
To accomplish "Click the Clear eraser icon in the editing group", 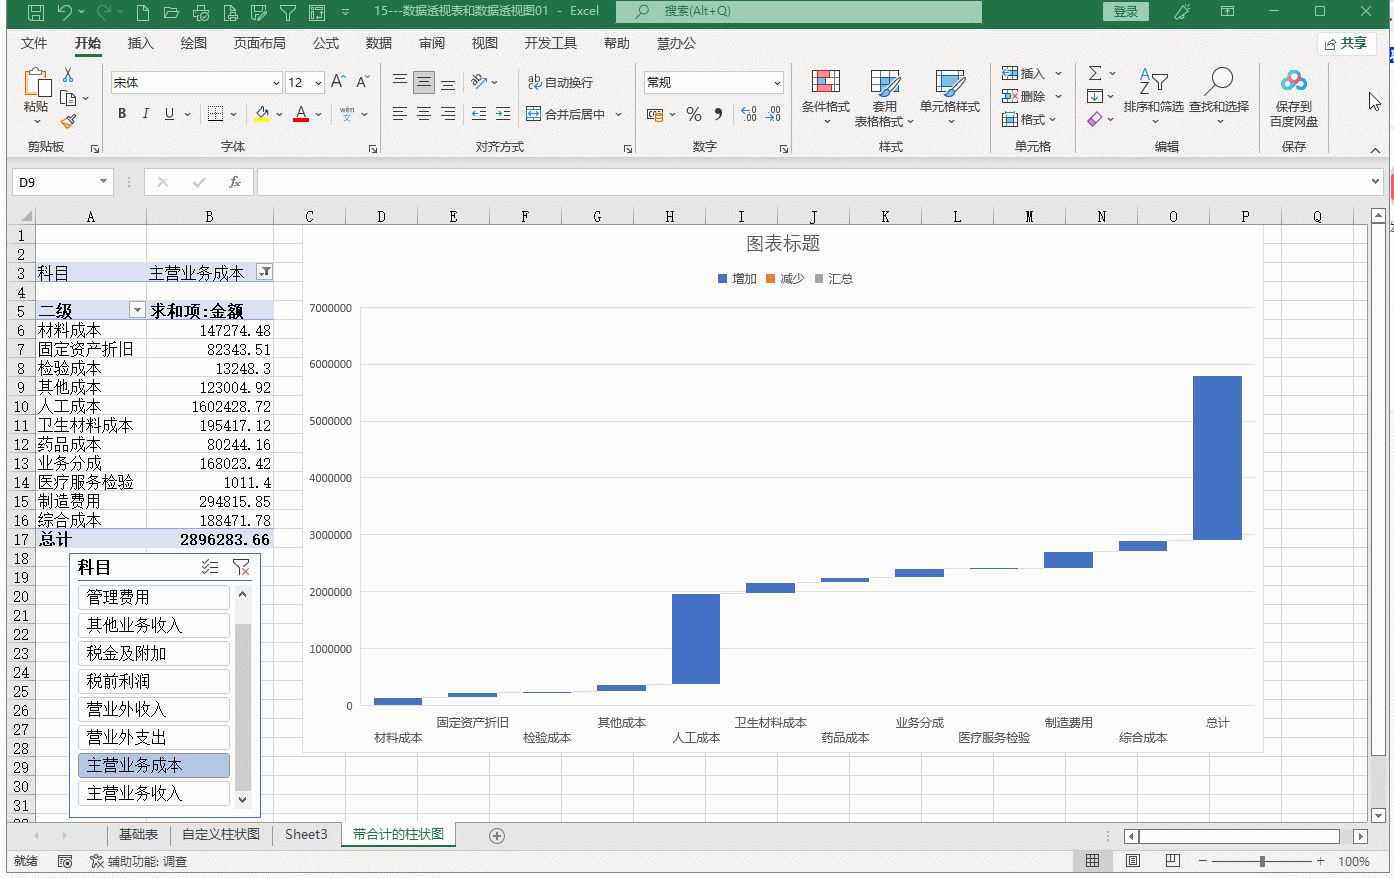I will point(1095,119).
